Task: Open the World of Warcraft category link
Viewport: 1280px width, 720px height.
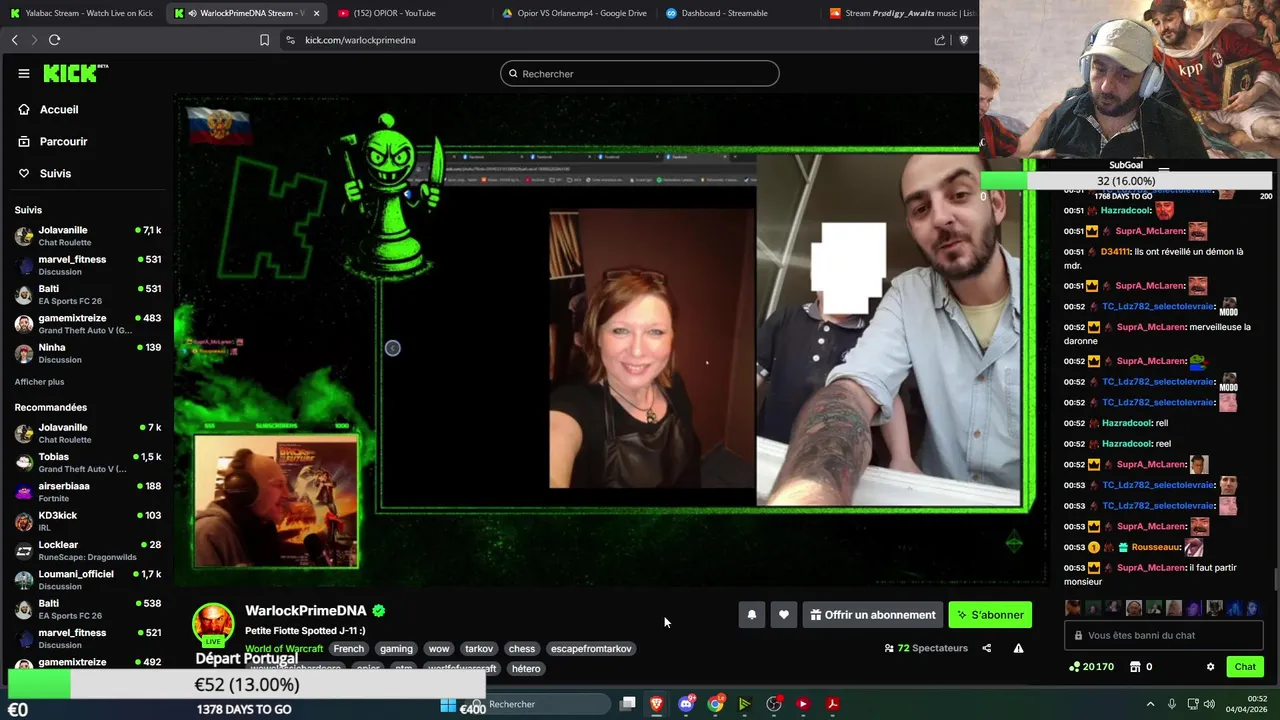Action: 284,649
